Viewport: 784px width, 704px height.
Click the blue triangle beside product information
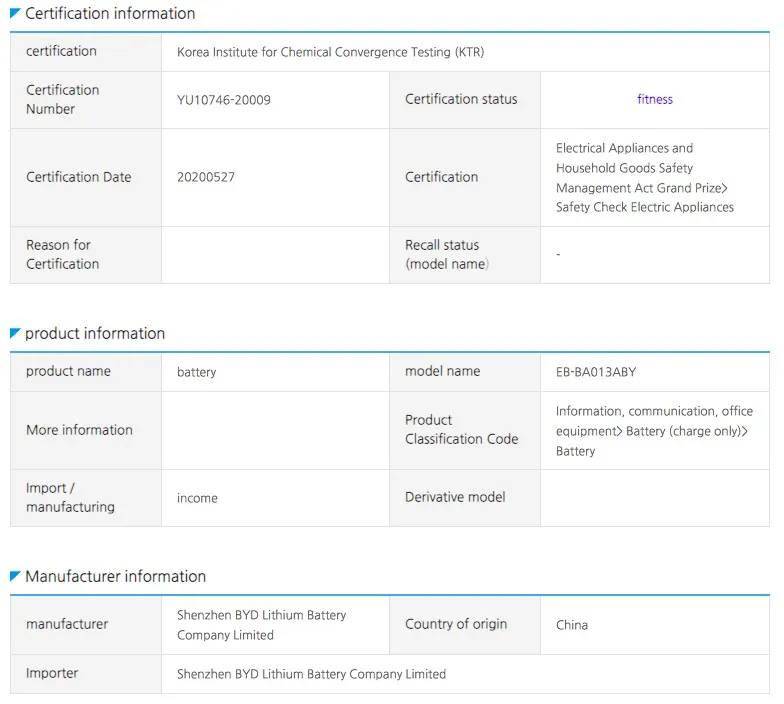[x=15, y=333]
